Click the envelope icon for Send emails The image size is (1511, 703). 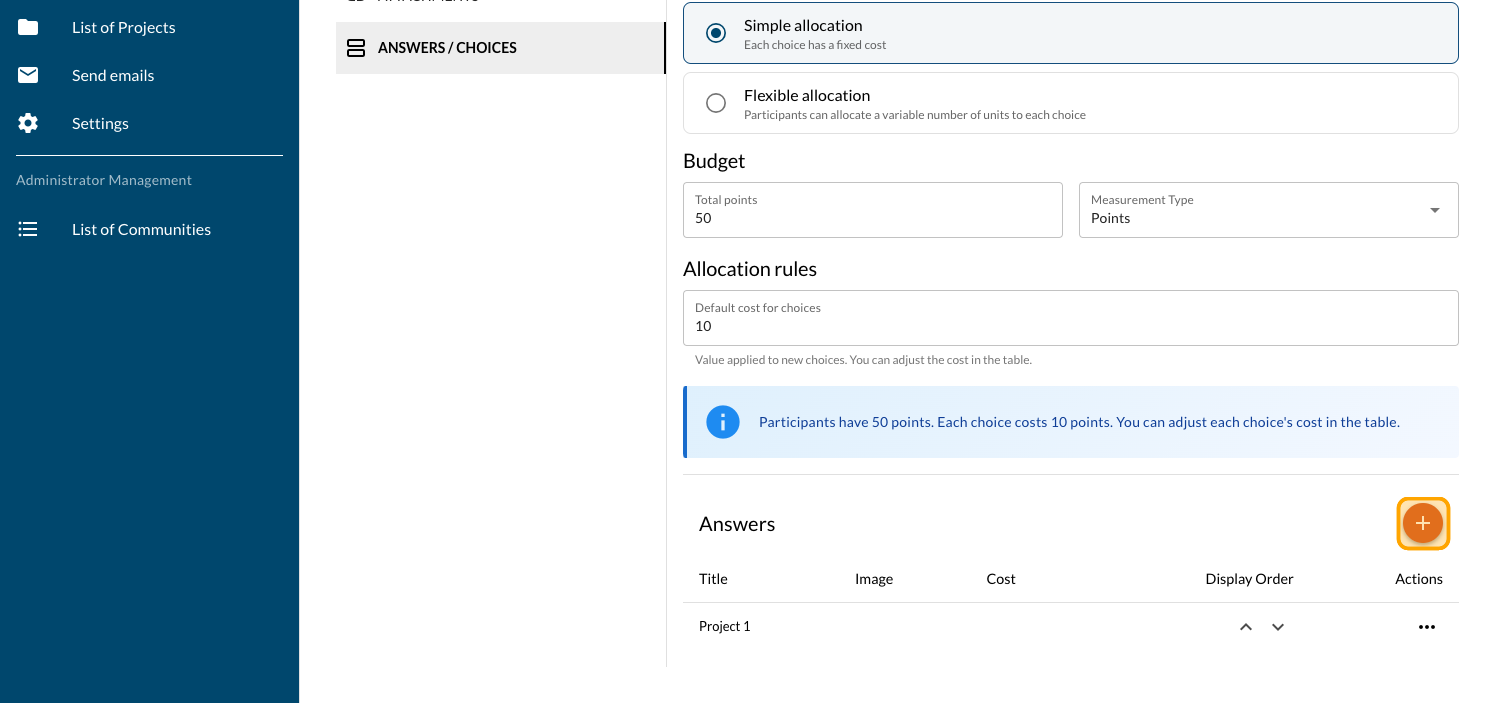click(x=28, y=75)
